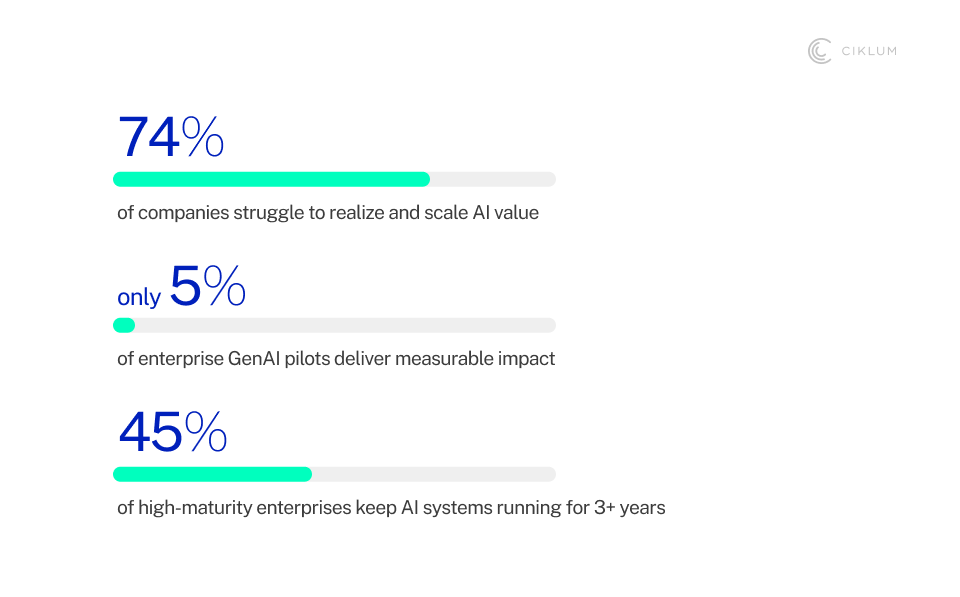Click the Ciklum swirl logo icon

point(820,51)
